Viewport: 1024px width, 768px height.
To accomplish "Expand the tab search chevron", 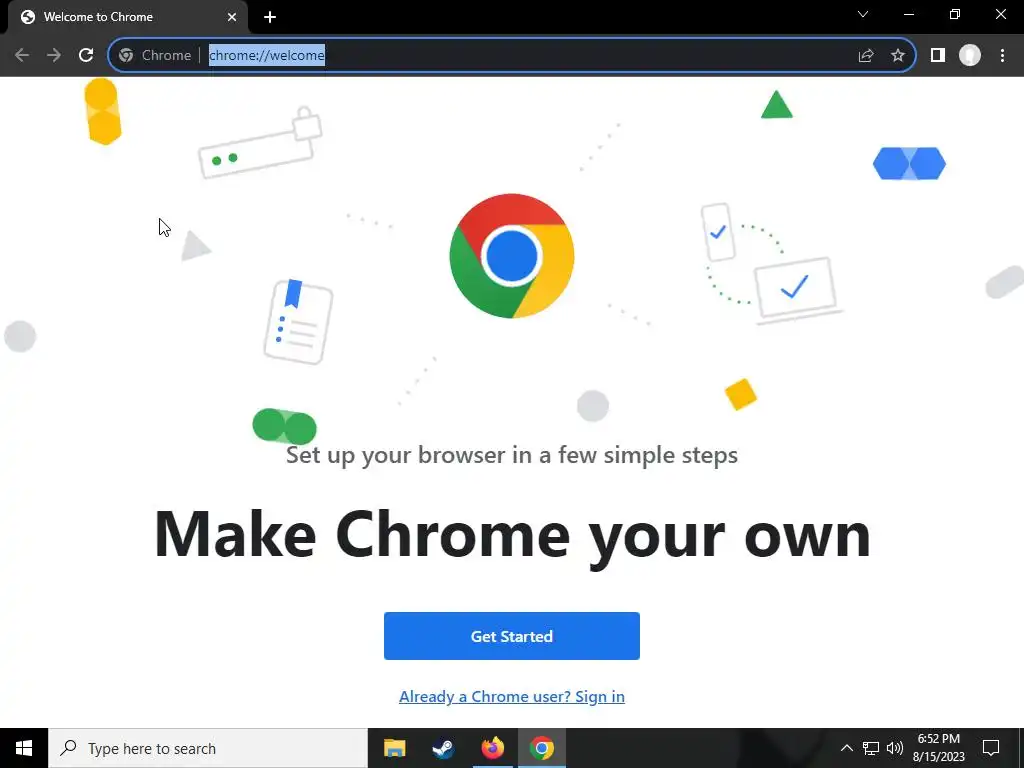I will [863, 14].
